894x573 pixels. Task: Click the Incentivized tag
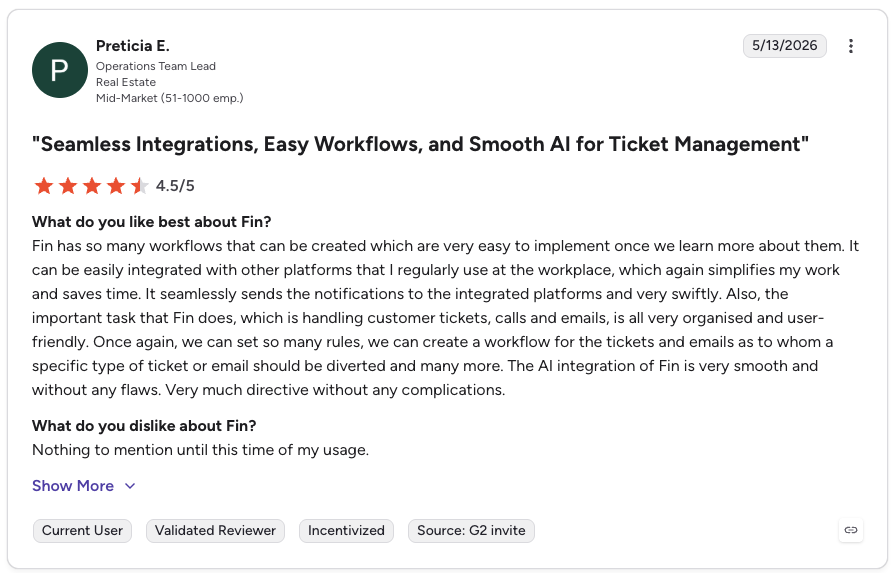(346, 531)
